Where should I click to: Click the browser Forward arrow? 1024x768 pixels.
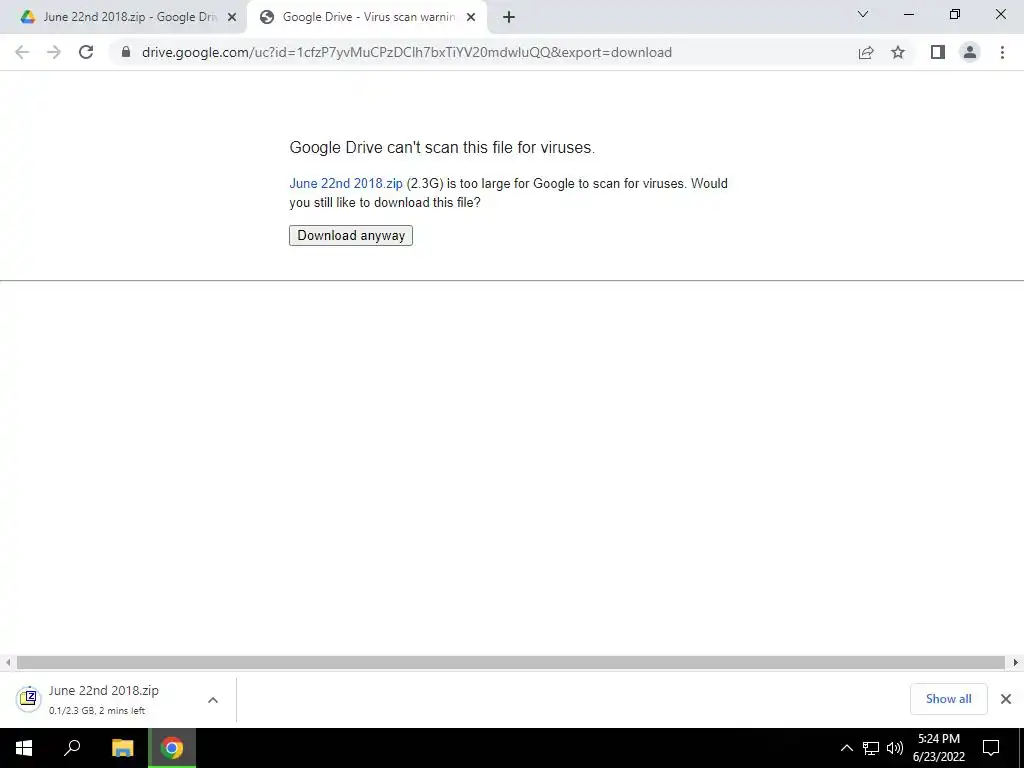coord(54,52)
